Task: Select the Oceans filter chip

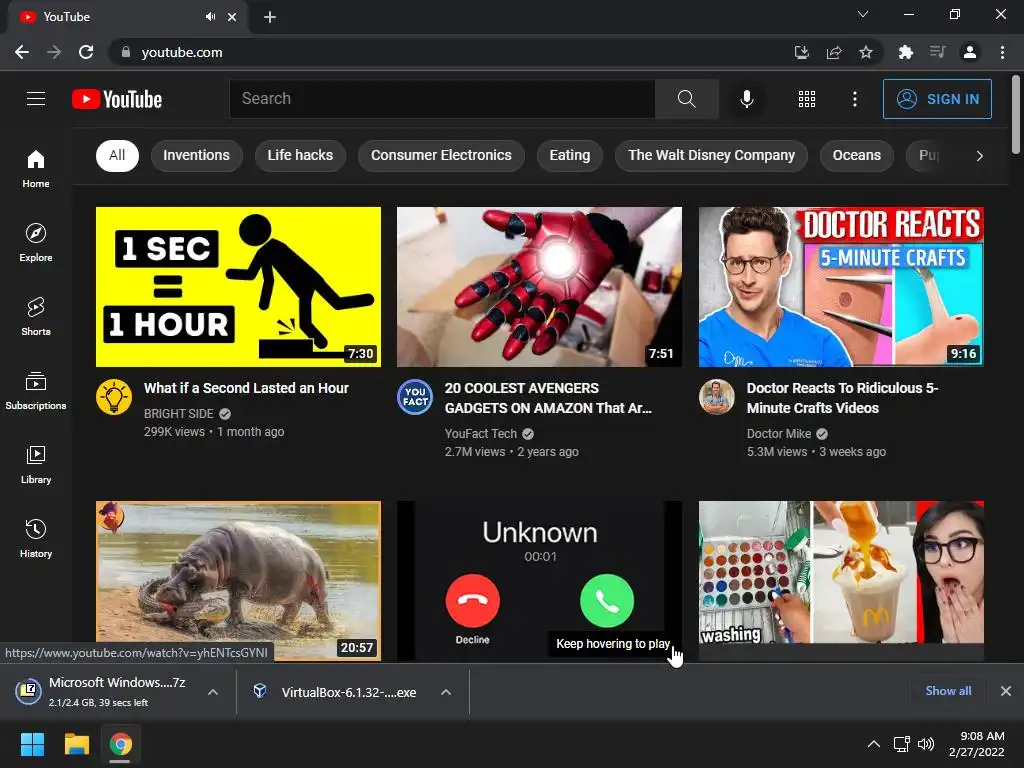Action: click(856, 155)
